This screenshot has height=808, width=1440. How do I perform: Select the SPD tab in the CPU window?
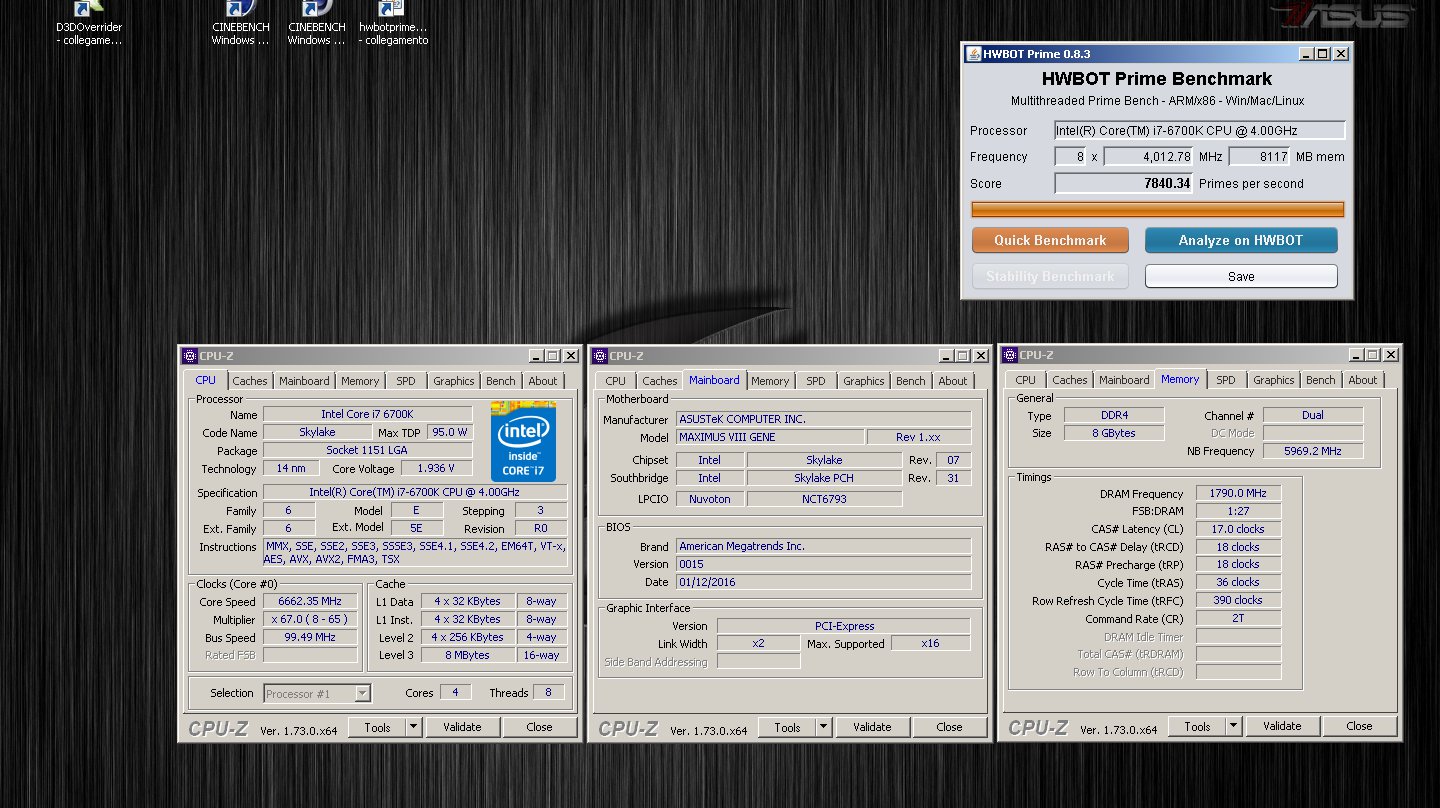[405, 381]
